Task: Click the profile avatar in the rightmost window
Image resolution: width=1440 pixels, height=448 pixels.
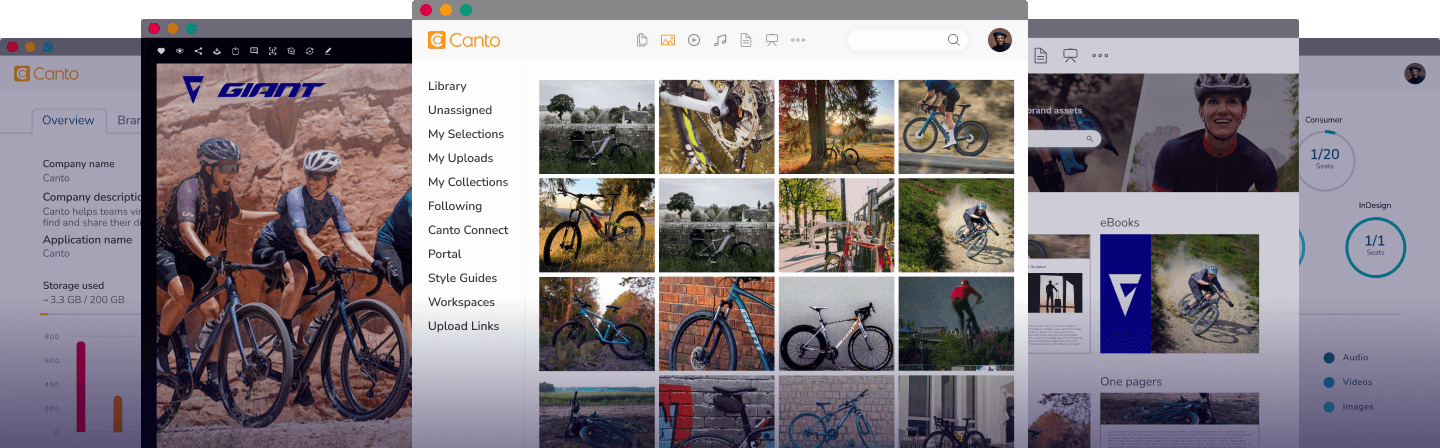Action: coord(1414,73)
